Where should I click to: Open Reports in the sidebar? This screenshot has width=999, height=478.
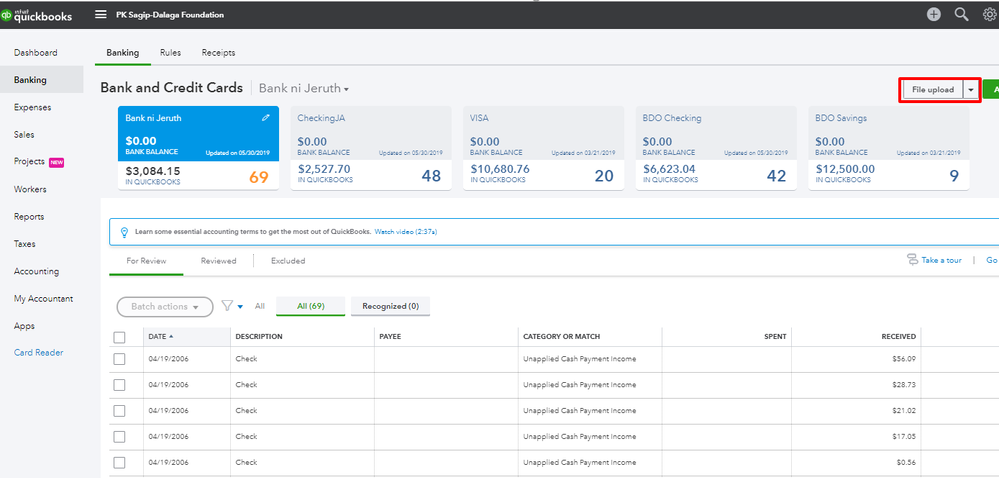coord(29,217)
